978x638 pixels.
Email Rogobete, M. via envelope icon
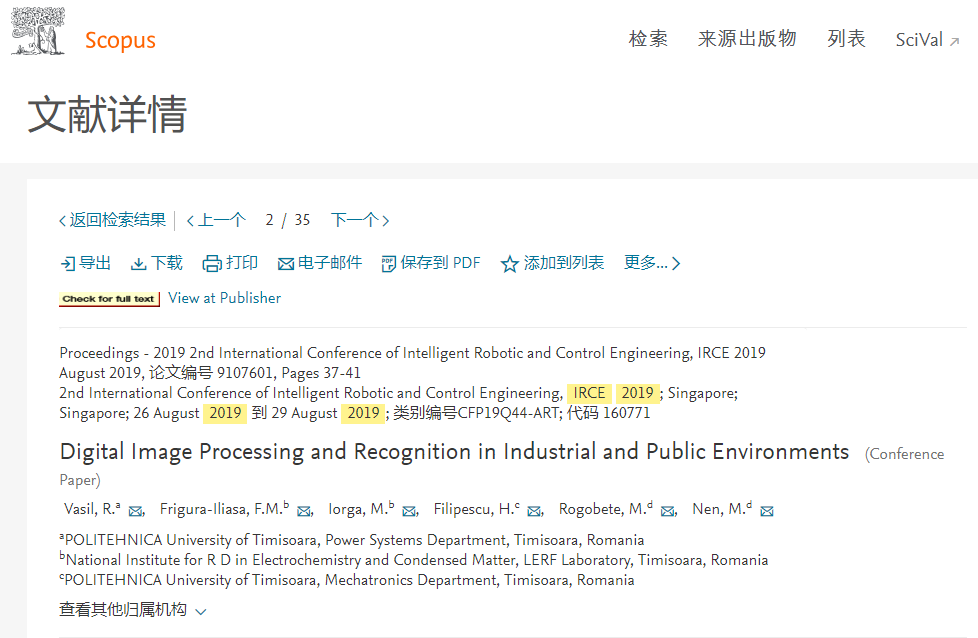(667, 511)
